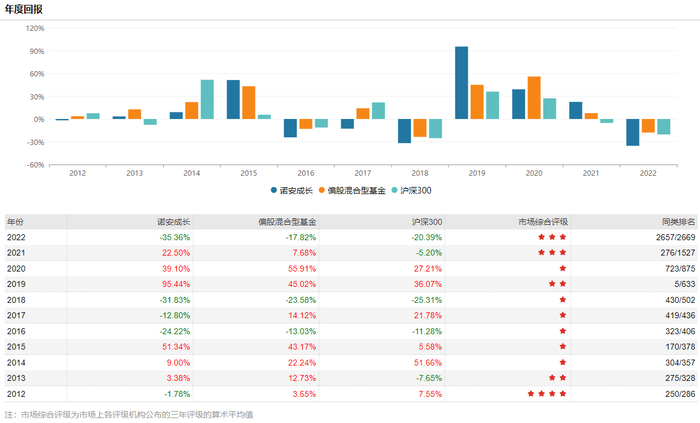Click the orange 2020 bar in the chart
This screenshot has width=700, height=423.
pyautogui.click(x=534, y=98)
